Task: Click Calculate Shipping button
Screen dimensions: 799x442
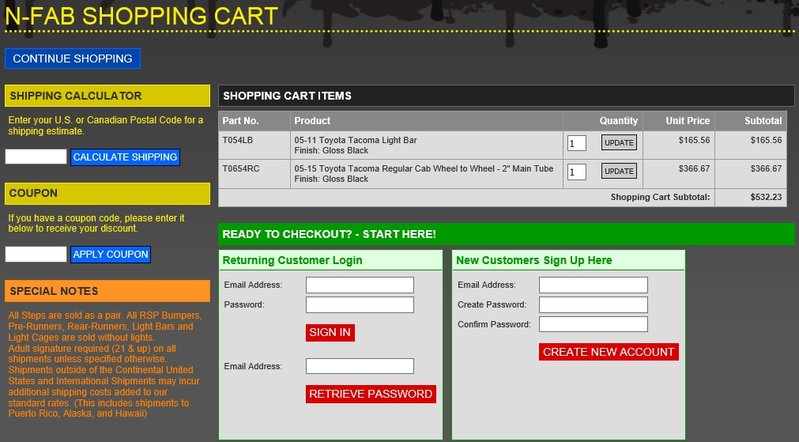Action: (125, 157)
